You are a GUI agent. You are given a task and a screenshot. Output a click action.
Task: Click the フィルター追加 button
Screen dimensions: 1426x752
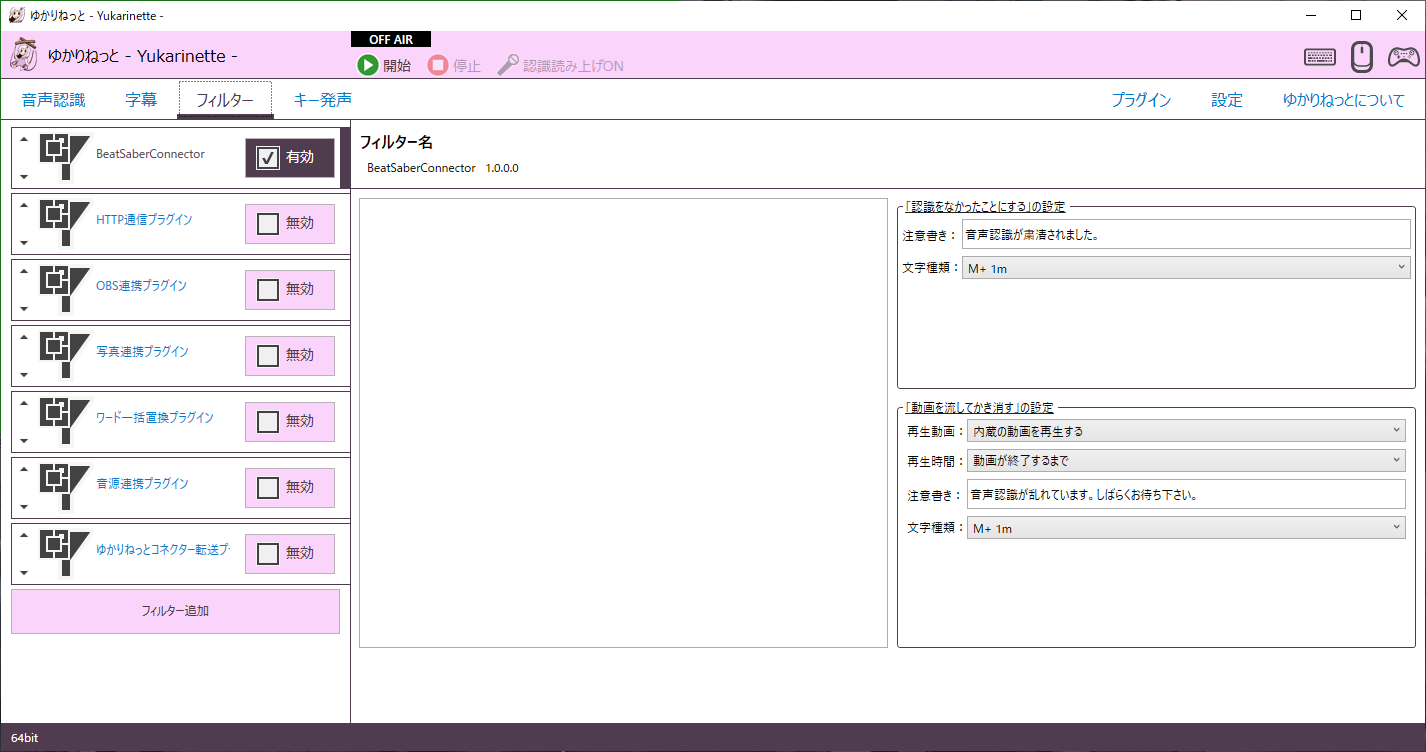pyautogui.click(x=175, y=611)
